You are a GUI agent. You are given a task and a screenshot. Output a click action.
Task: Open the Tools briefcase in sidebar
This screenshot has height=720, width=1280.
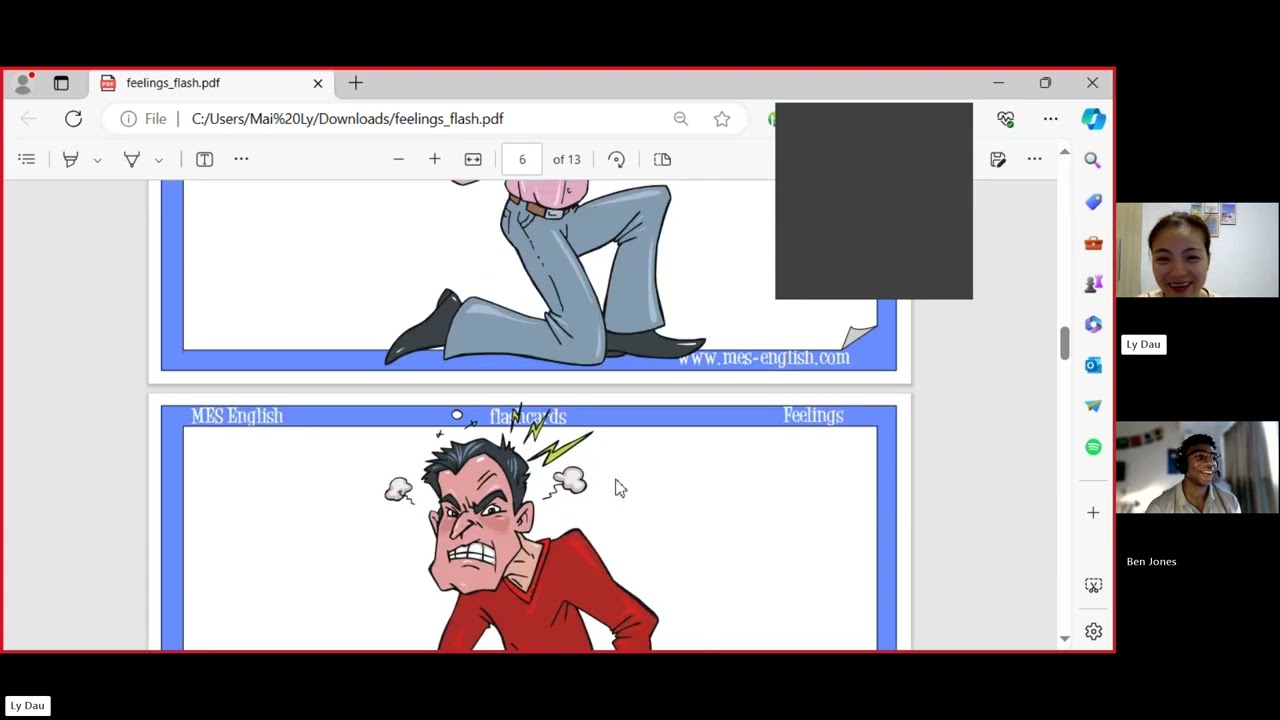[1093, 243]
